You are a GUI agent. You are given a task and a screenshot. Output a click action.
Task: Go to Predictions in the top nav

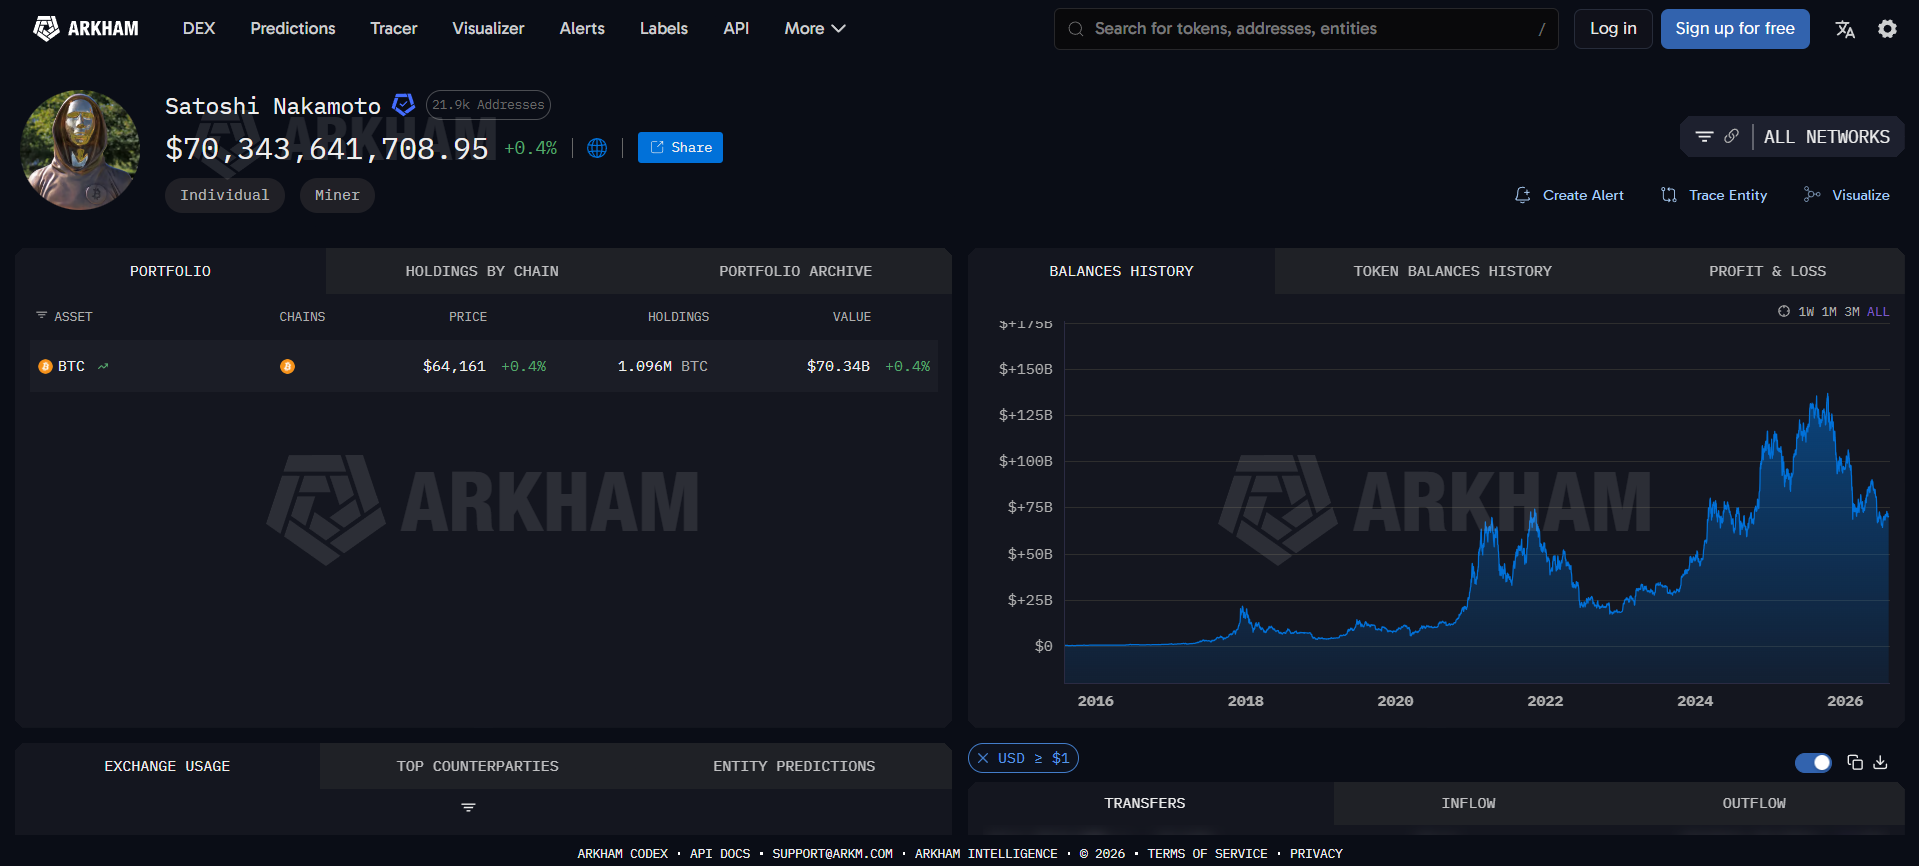click(293, 29)
